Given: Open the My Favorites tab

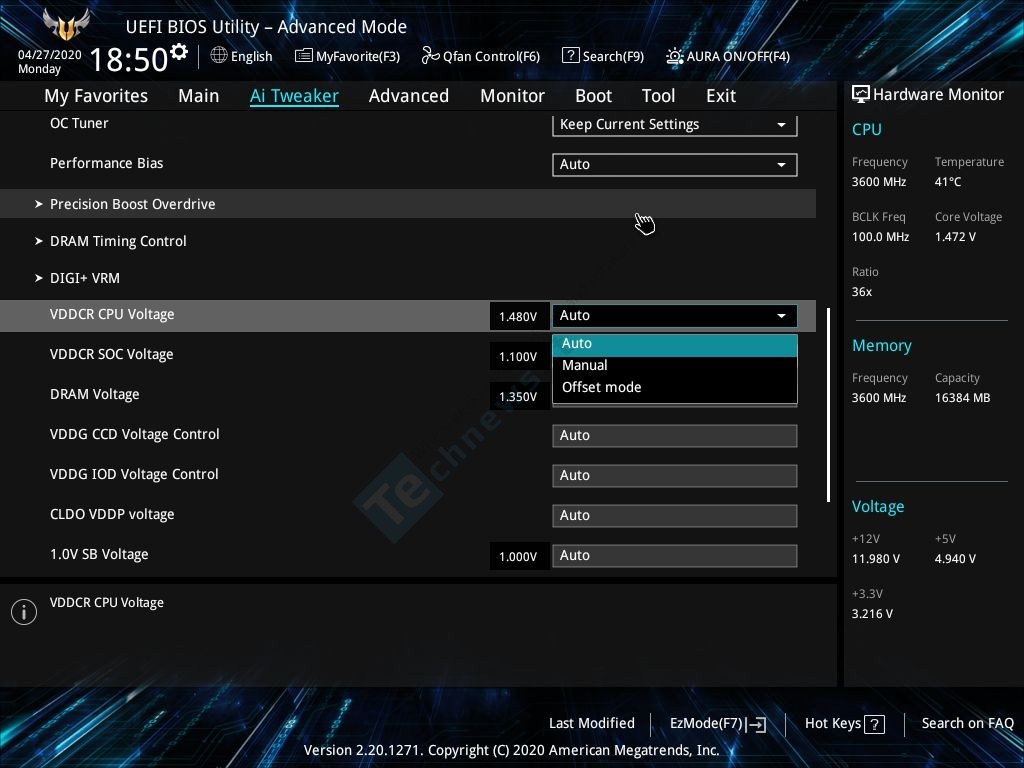Looking at the screenshot, I should [x=96, y=96].
